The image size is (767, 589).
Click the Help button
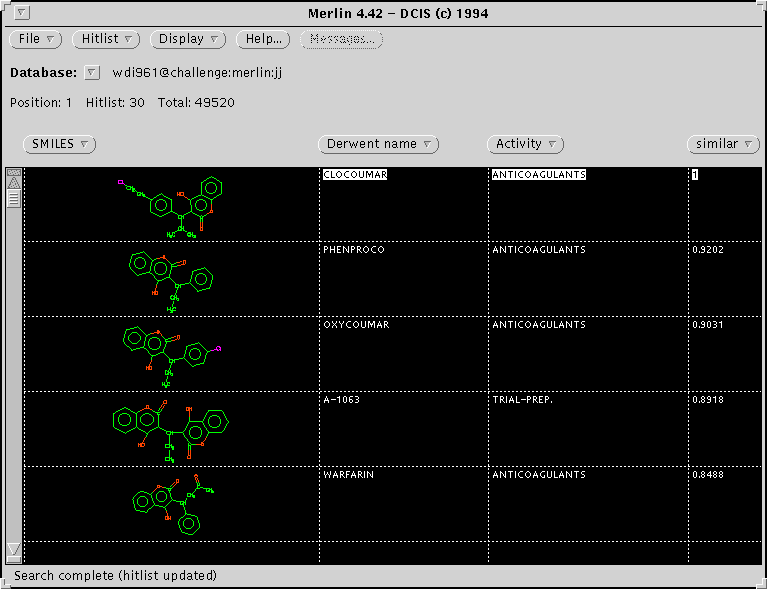263,39
